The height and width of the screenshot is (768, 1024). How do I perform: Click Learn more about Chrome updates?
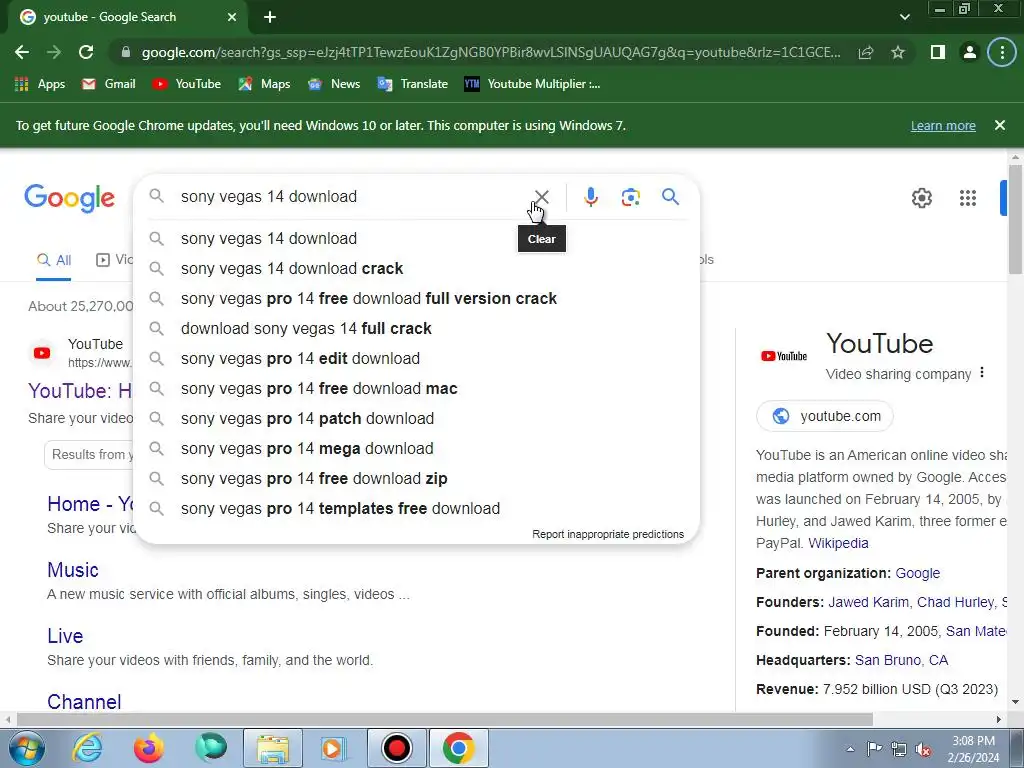pyautogui.click(x=943, y=125)
